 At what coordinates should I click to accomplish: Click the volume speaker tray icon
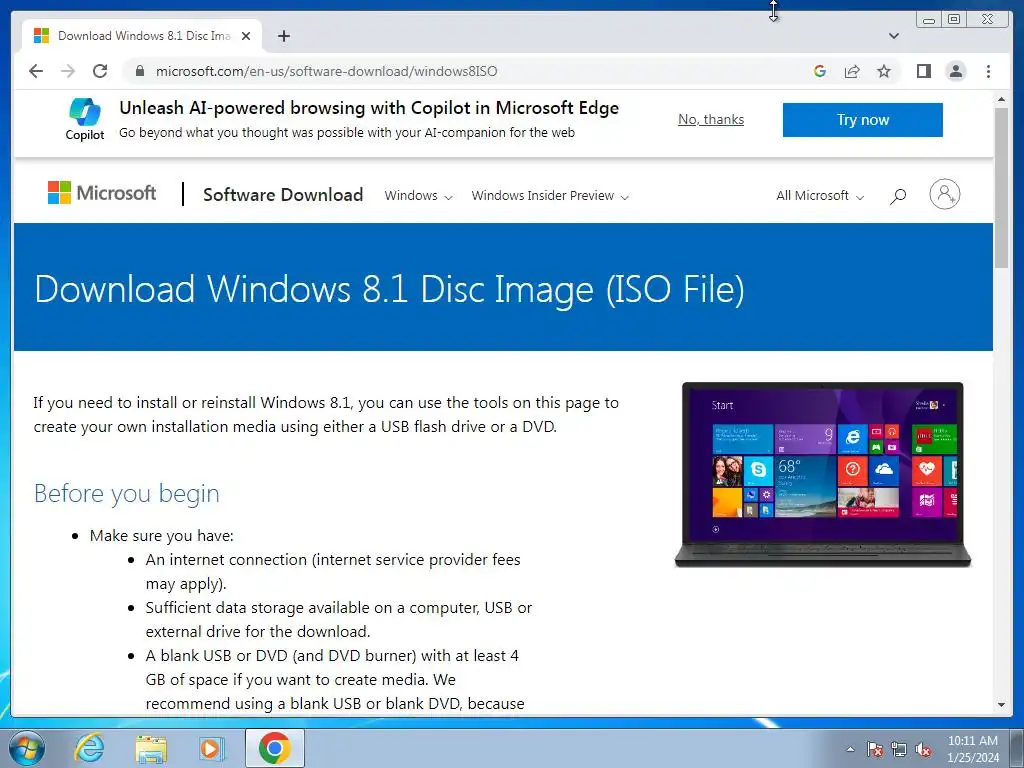923,749
